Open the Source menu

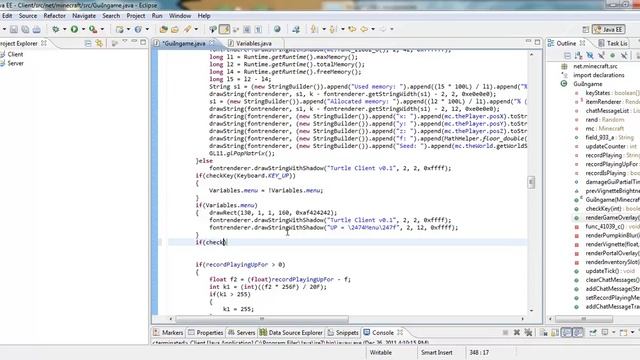28,16
